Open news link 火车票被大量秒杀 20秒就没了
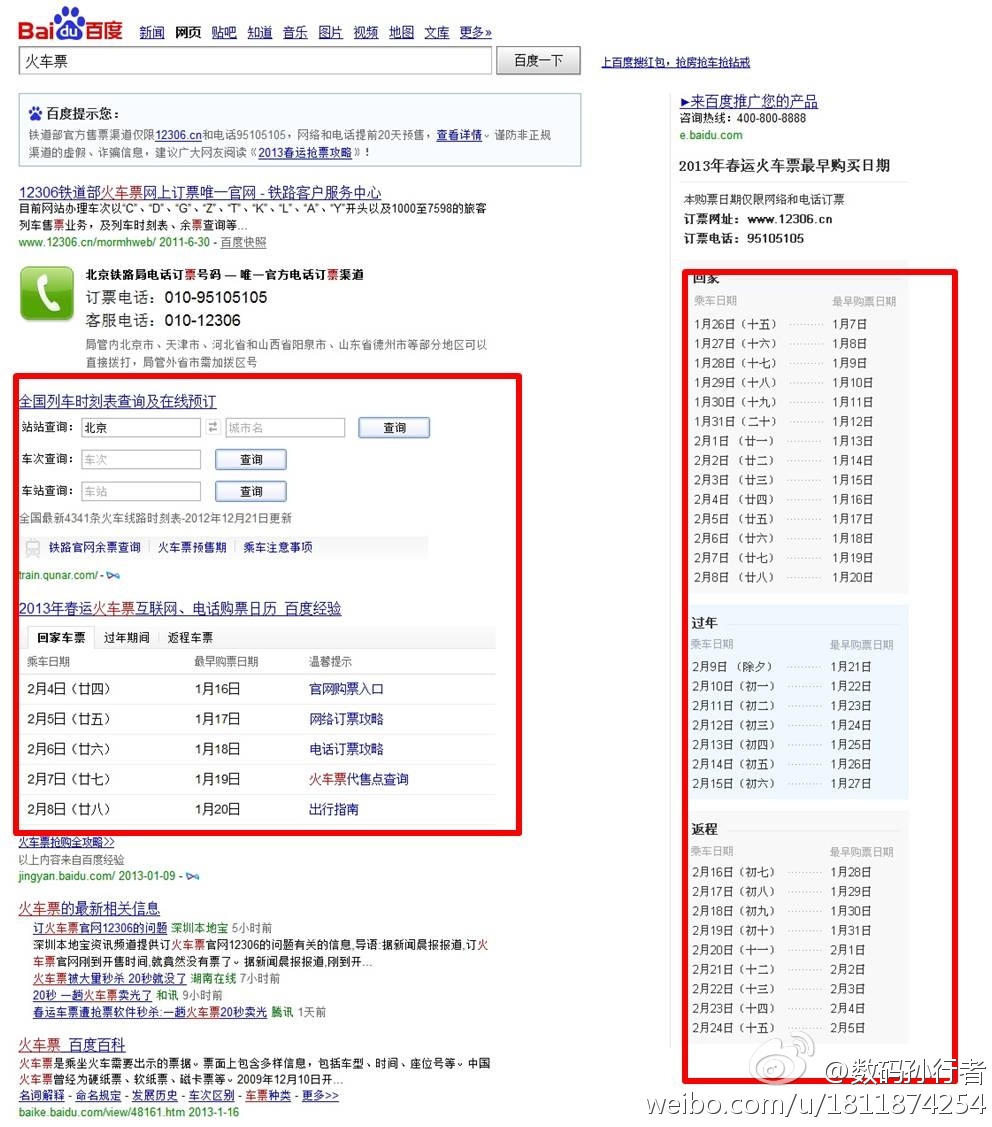 coord(109,978)
